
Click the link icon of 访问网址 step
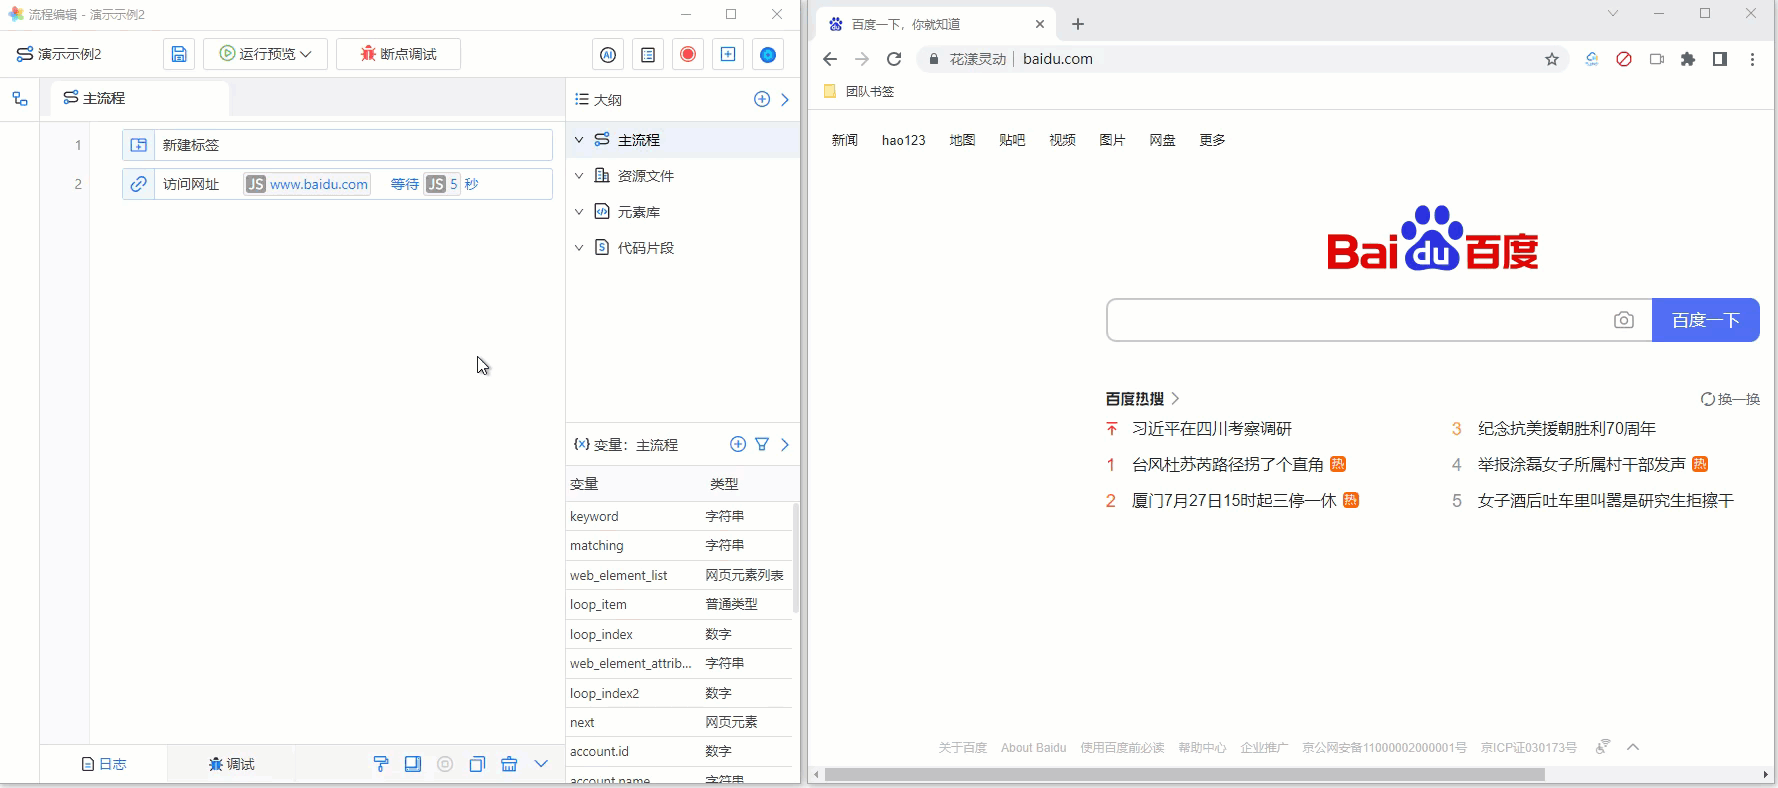coord(139,184)
